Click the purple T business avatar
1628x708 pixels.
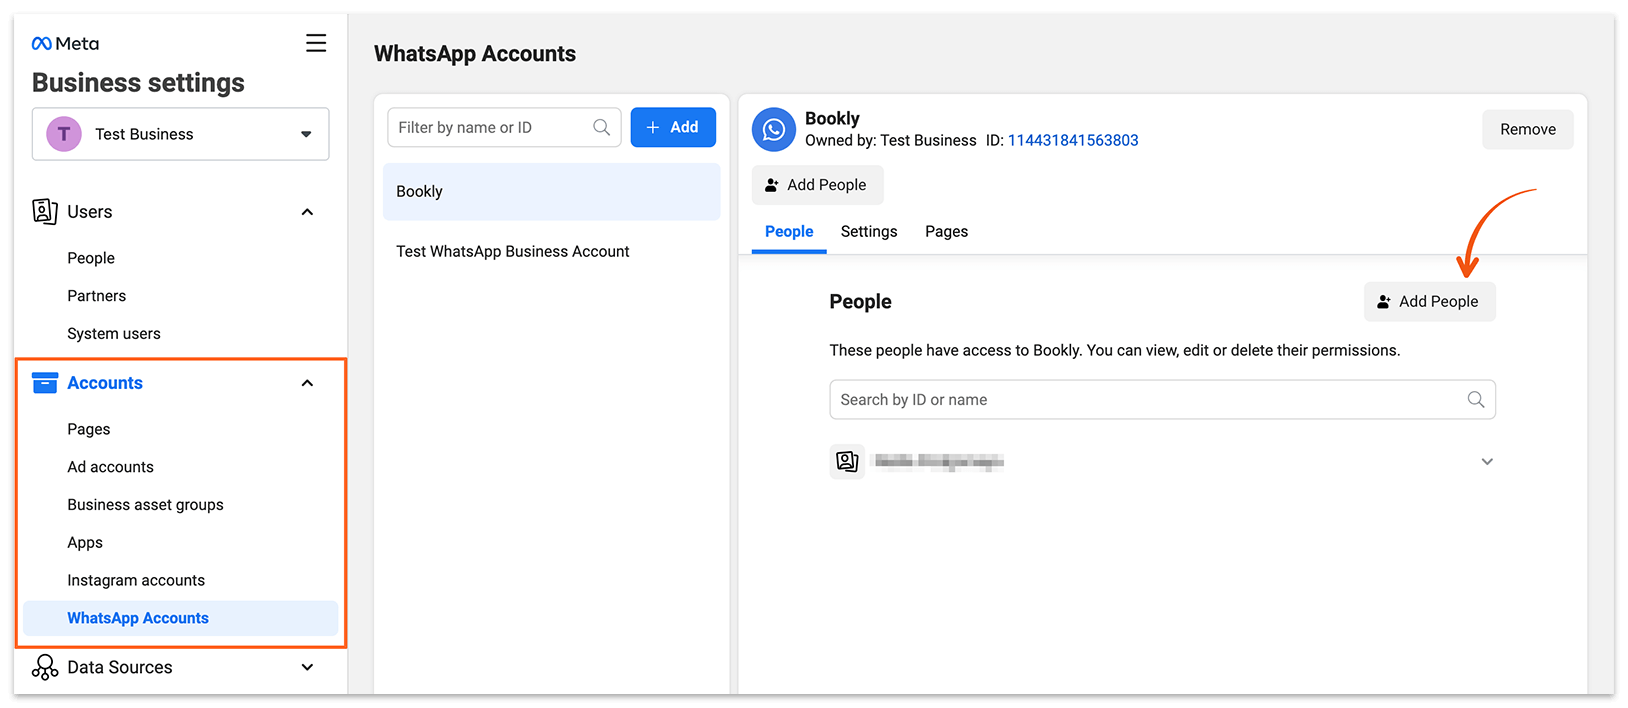point(64,134)
